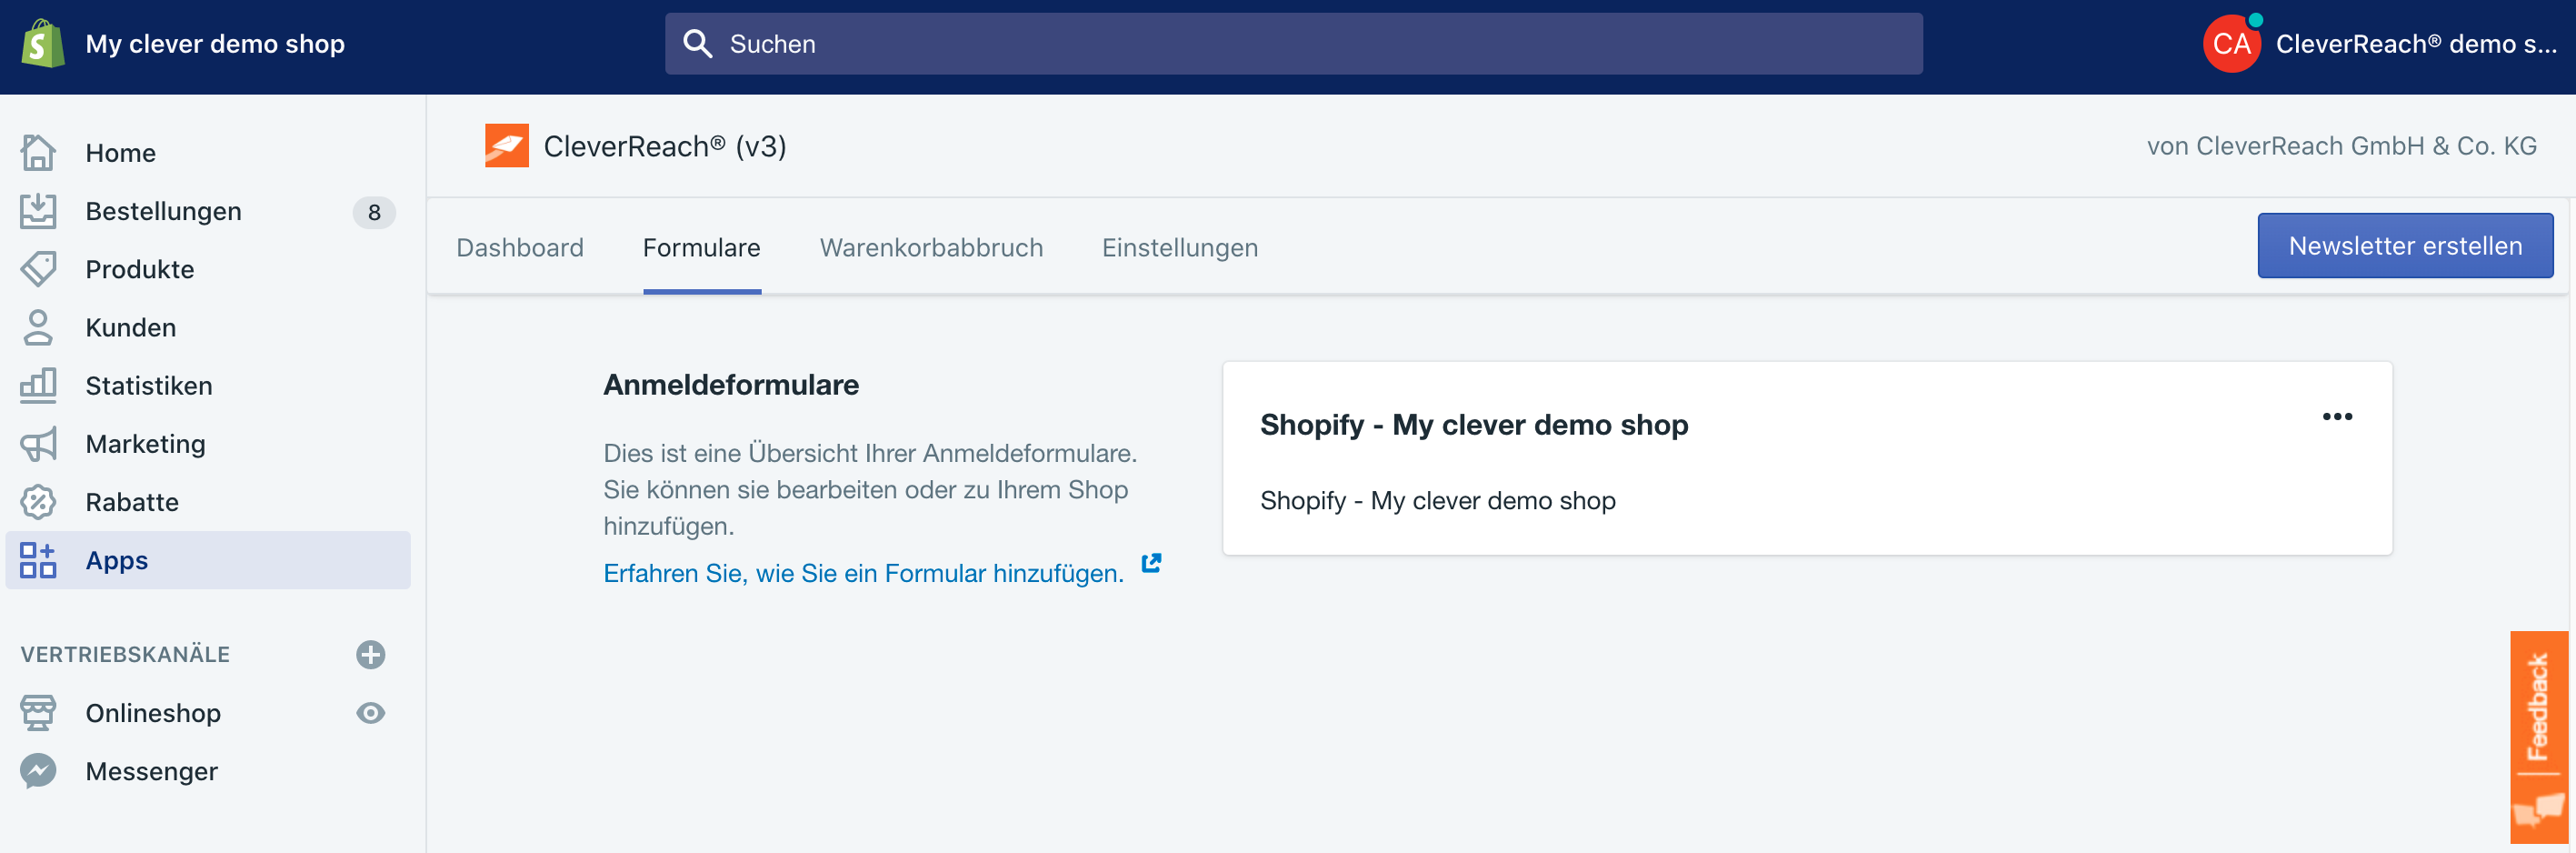
Task: Select the Formulare tab
Action: point(702,247)
